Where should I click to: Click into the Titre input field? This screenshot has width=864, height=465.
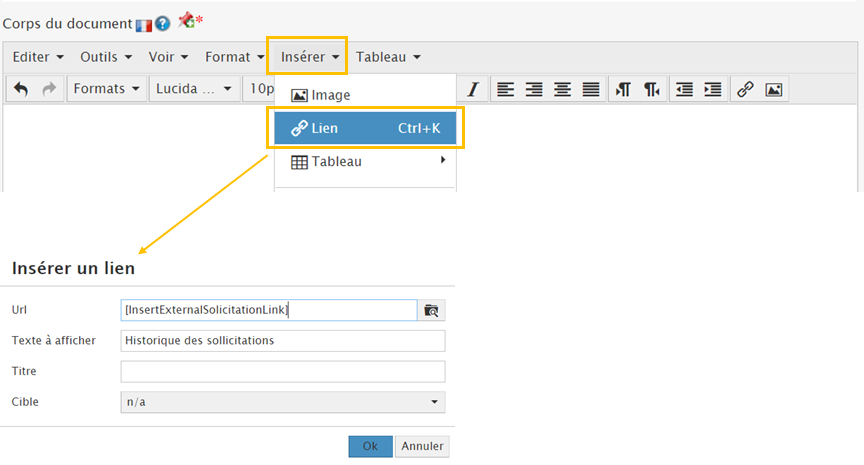click(283, 372)
